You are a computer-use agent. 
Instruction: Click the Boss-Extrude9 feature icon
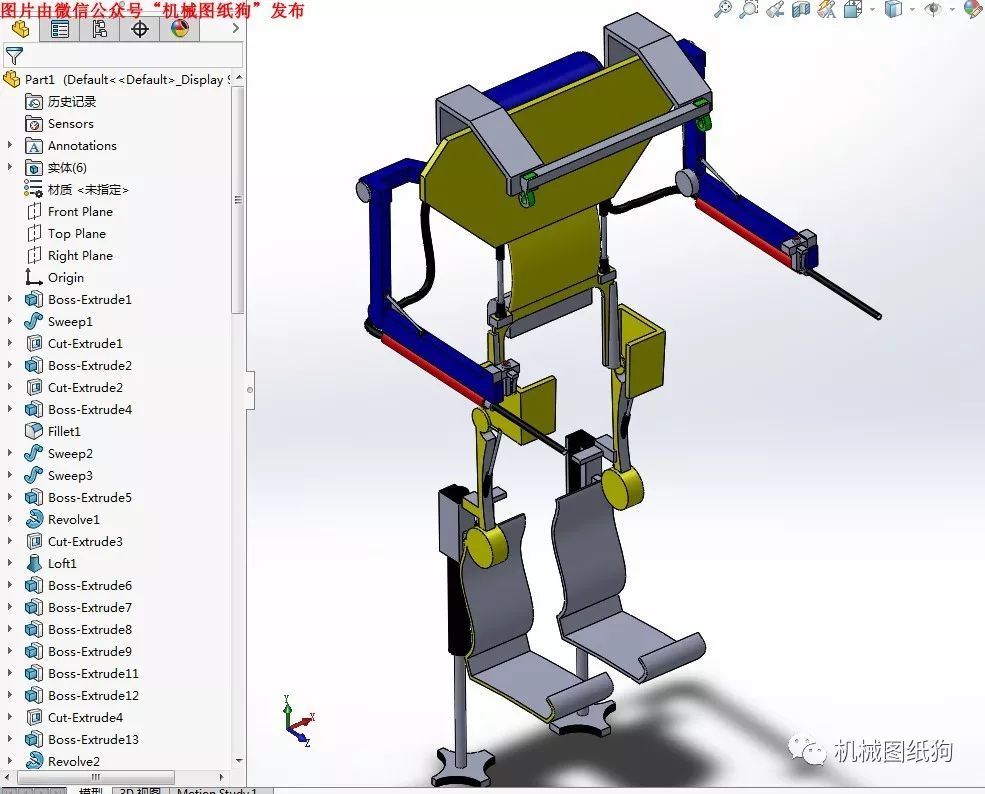coord(33,651)
